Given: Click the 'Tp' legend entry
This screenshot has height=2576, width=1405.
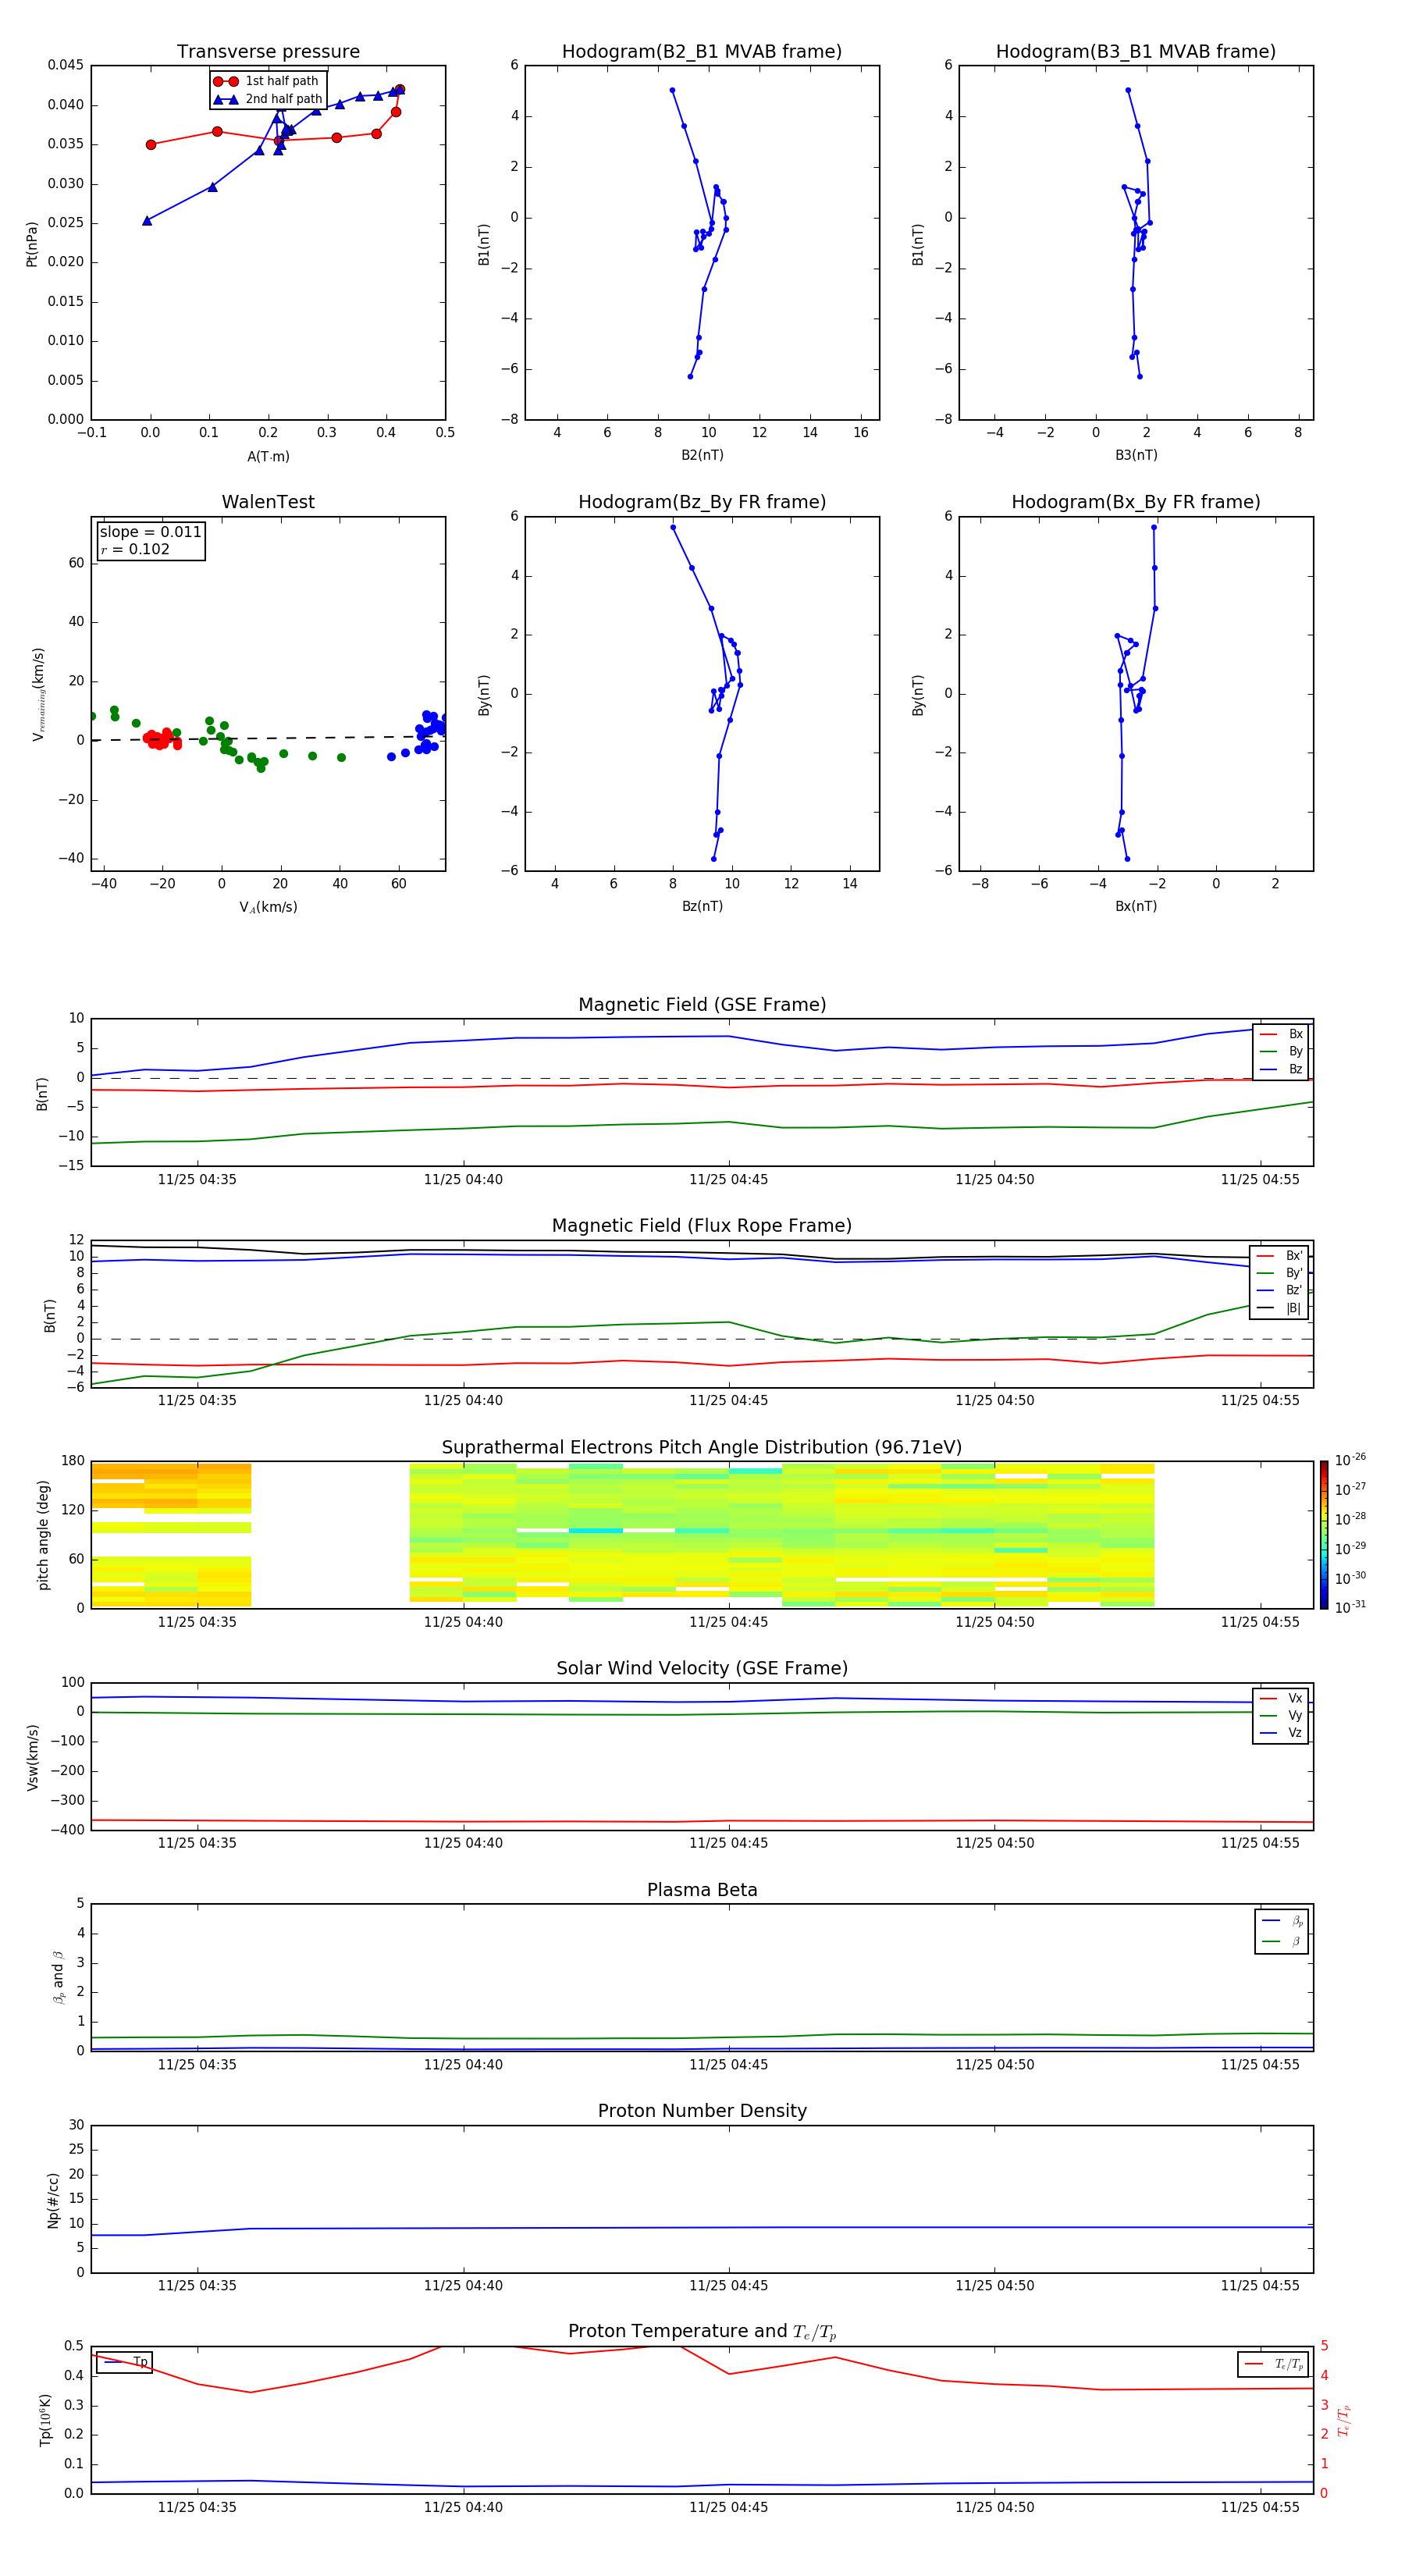Looking at the screenshot, I should pyautogui.click(x=125, y=2362).
